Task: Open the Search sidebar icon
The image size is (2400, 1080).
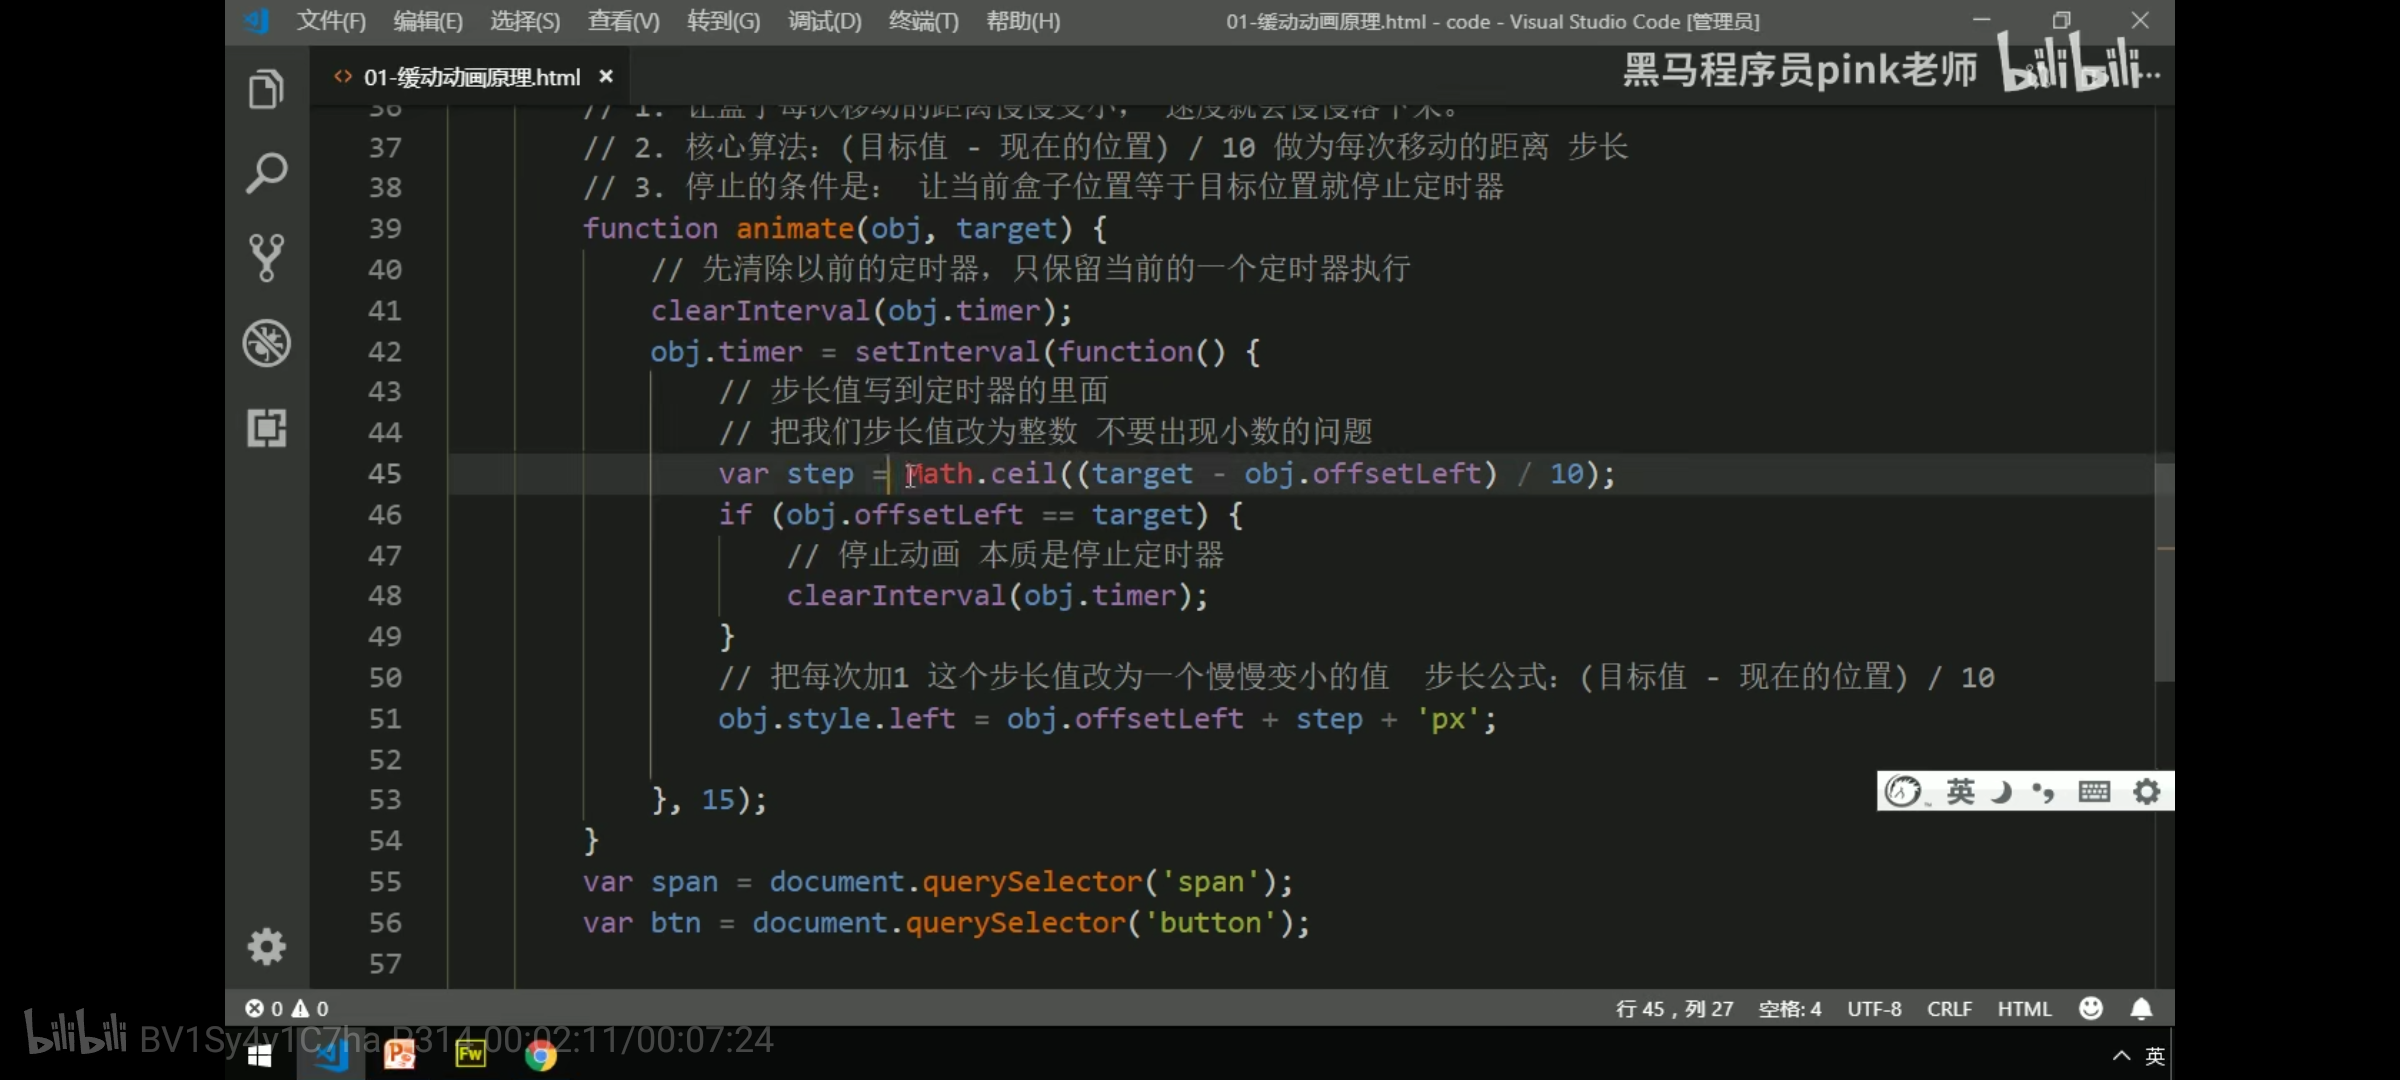Action: (266, 174)
